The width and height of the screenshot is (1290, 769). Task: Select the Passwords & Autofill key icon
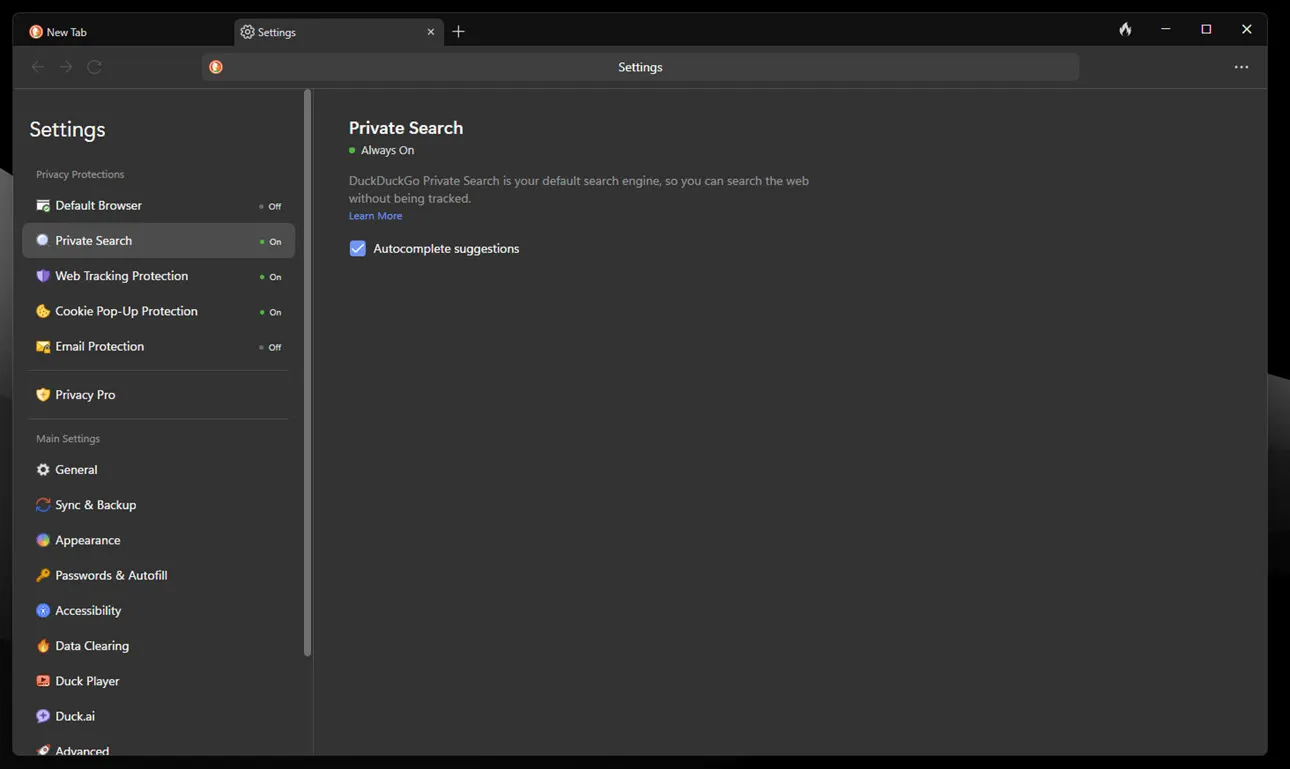point(42,575)
